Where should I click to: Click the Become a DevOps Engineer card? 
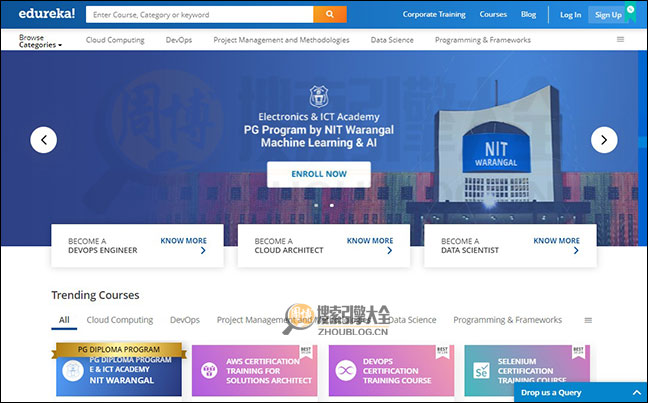[x=137, y=246]
